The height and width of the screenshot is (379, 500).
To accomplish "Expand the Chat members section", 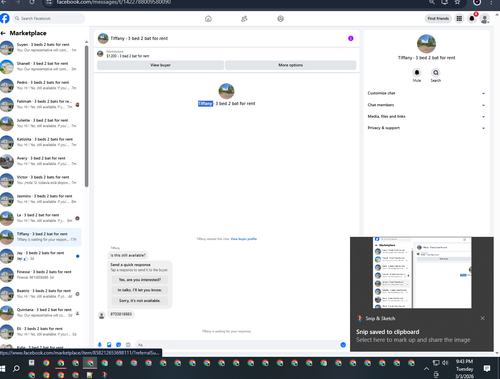I will [x=426, y=105].
